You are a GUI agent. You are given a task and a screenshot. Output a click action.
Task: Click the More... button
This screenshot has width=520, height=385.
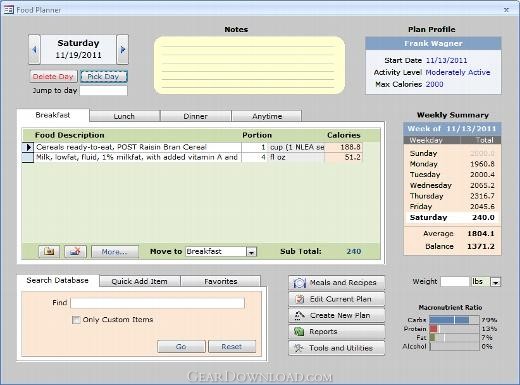tap(115, 252)
